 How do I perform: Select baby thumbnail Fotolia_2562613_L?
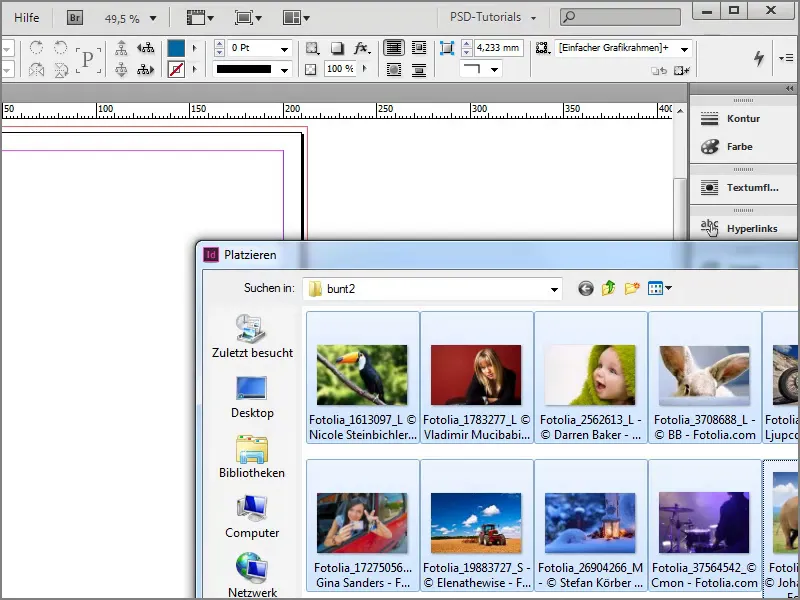click(x=590, y=377)
